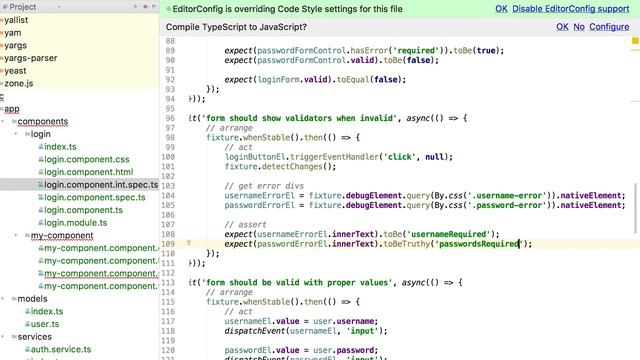Click the auth.service.ts file icon
640x360 pixels.
pos(28,349)
